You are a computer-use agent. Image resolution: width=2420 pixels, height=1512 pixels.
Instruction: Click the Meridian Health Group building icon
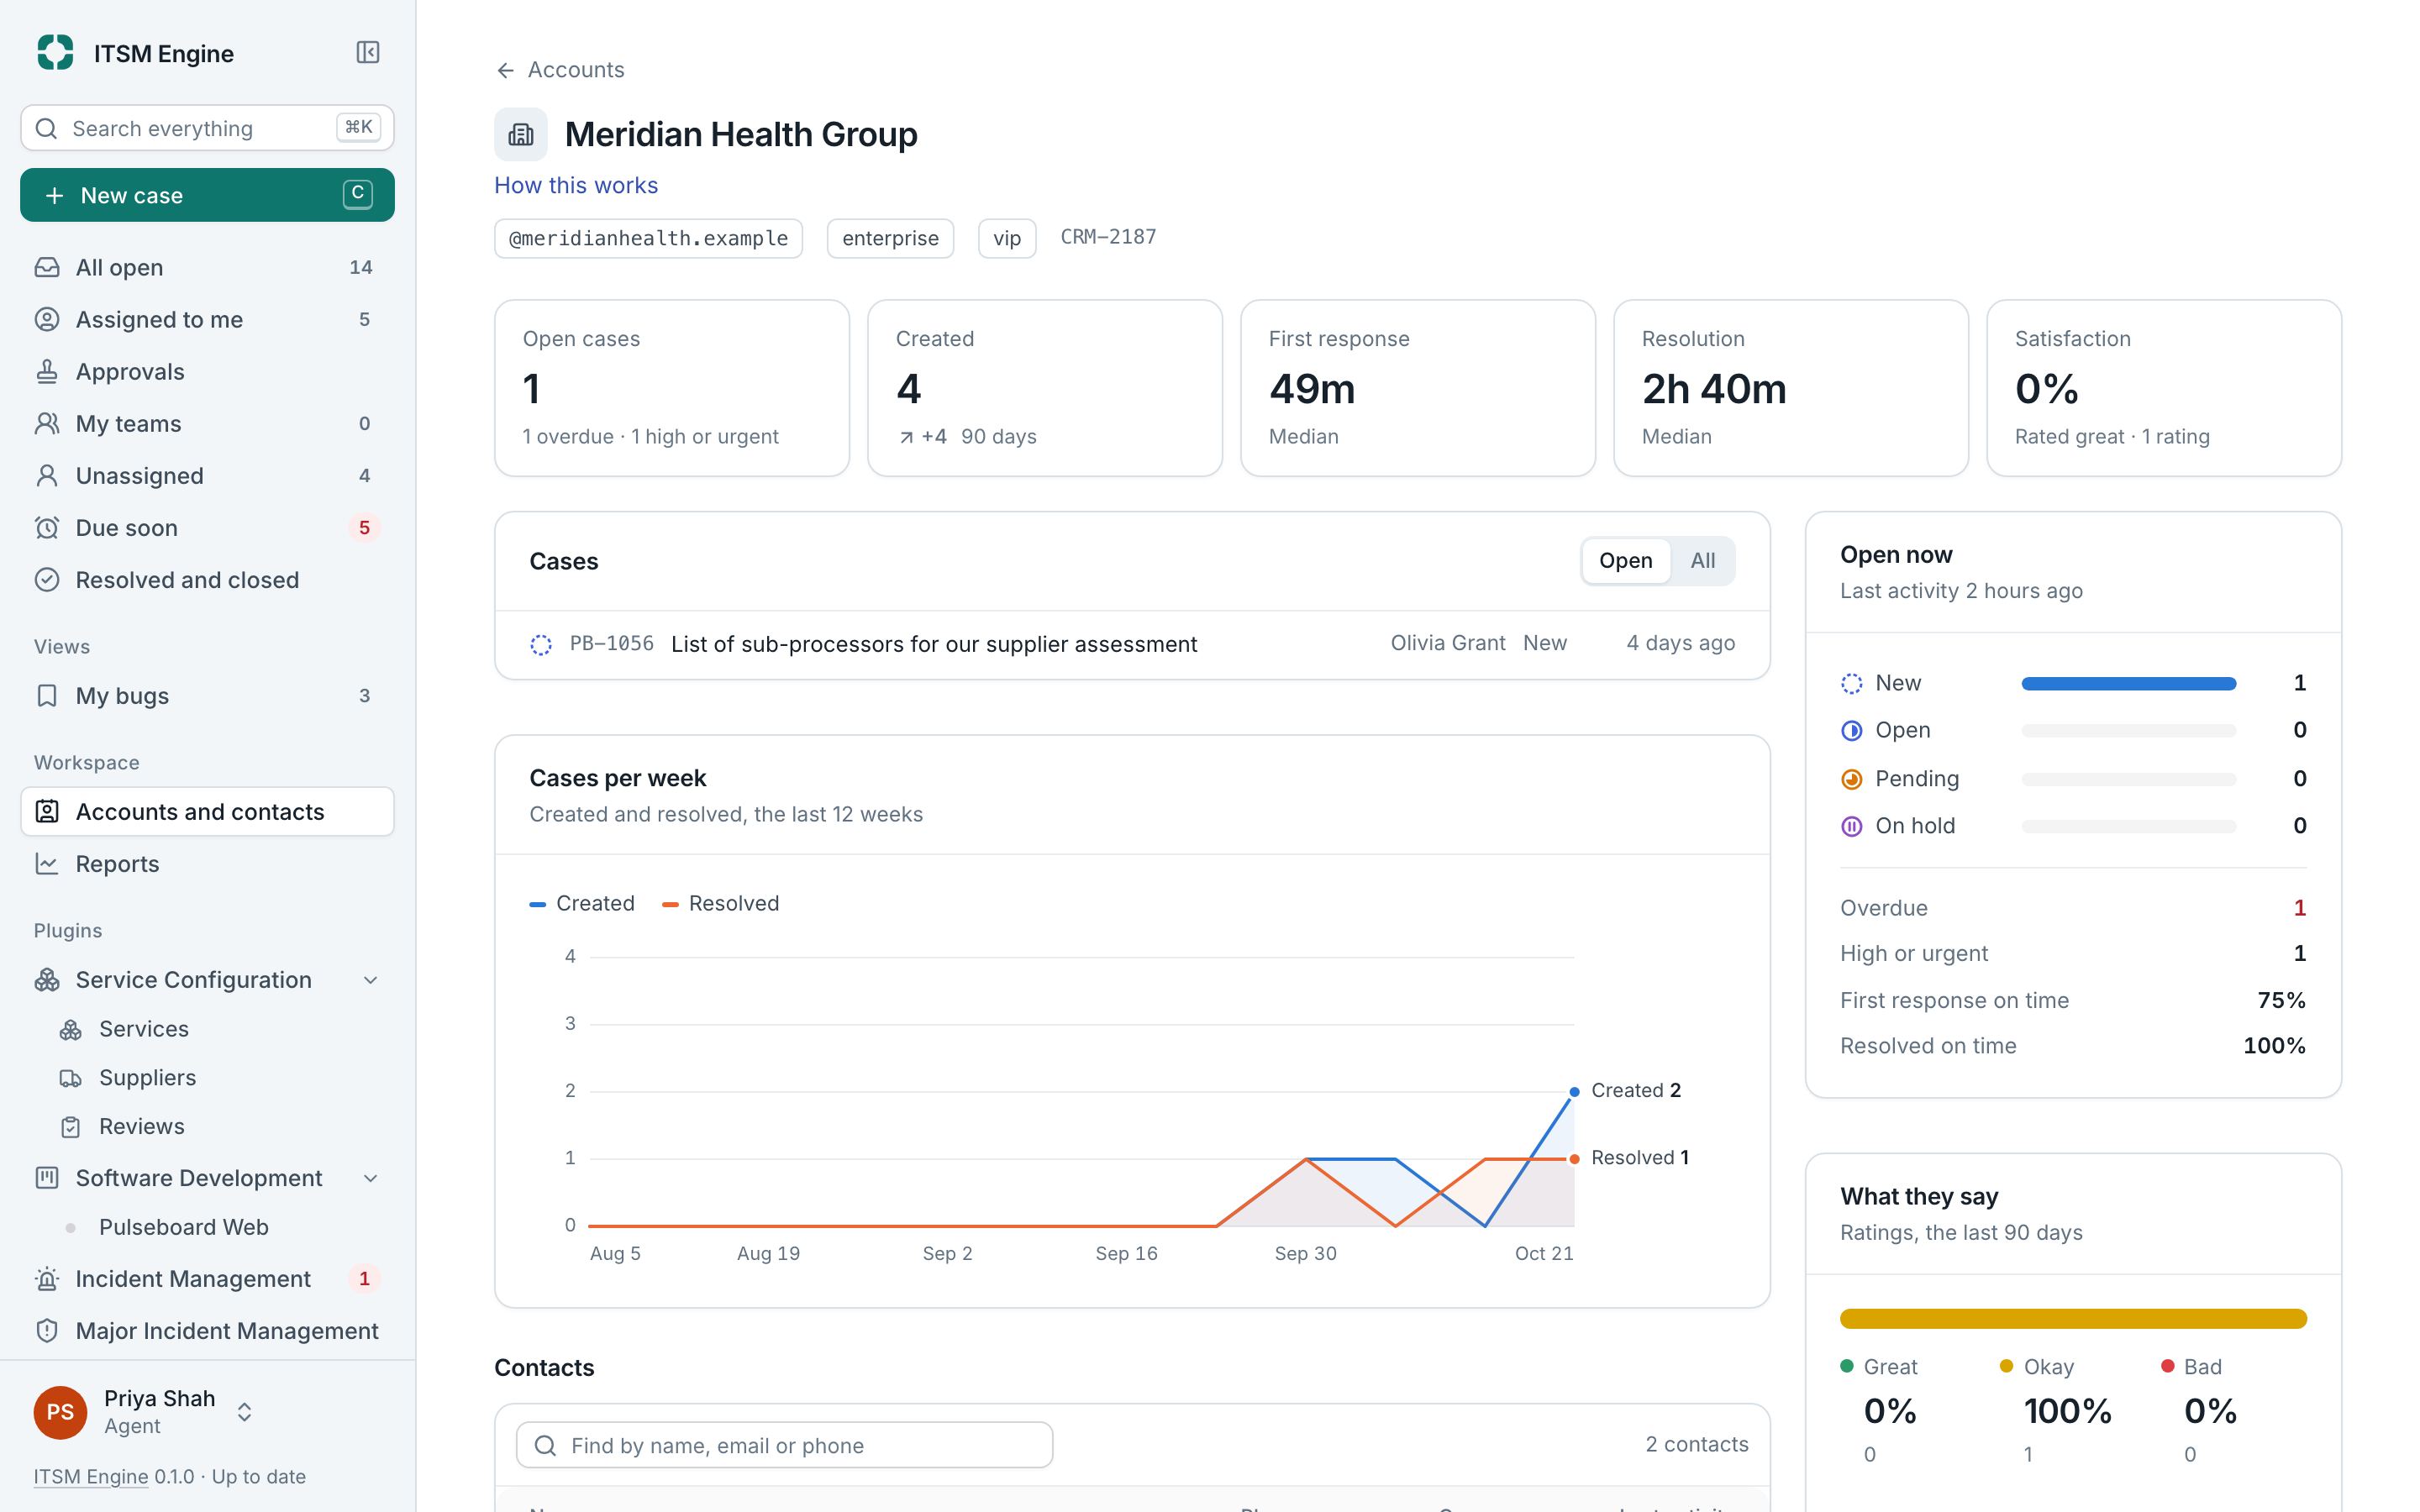(521, 134)
